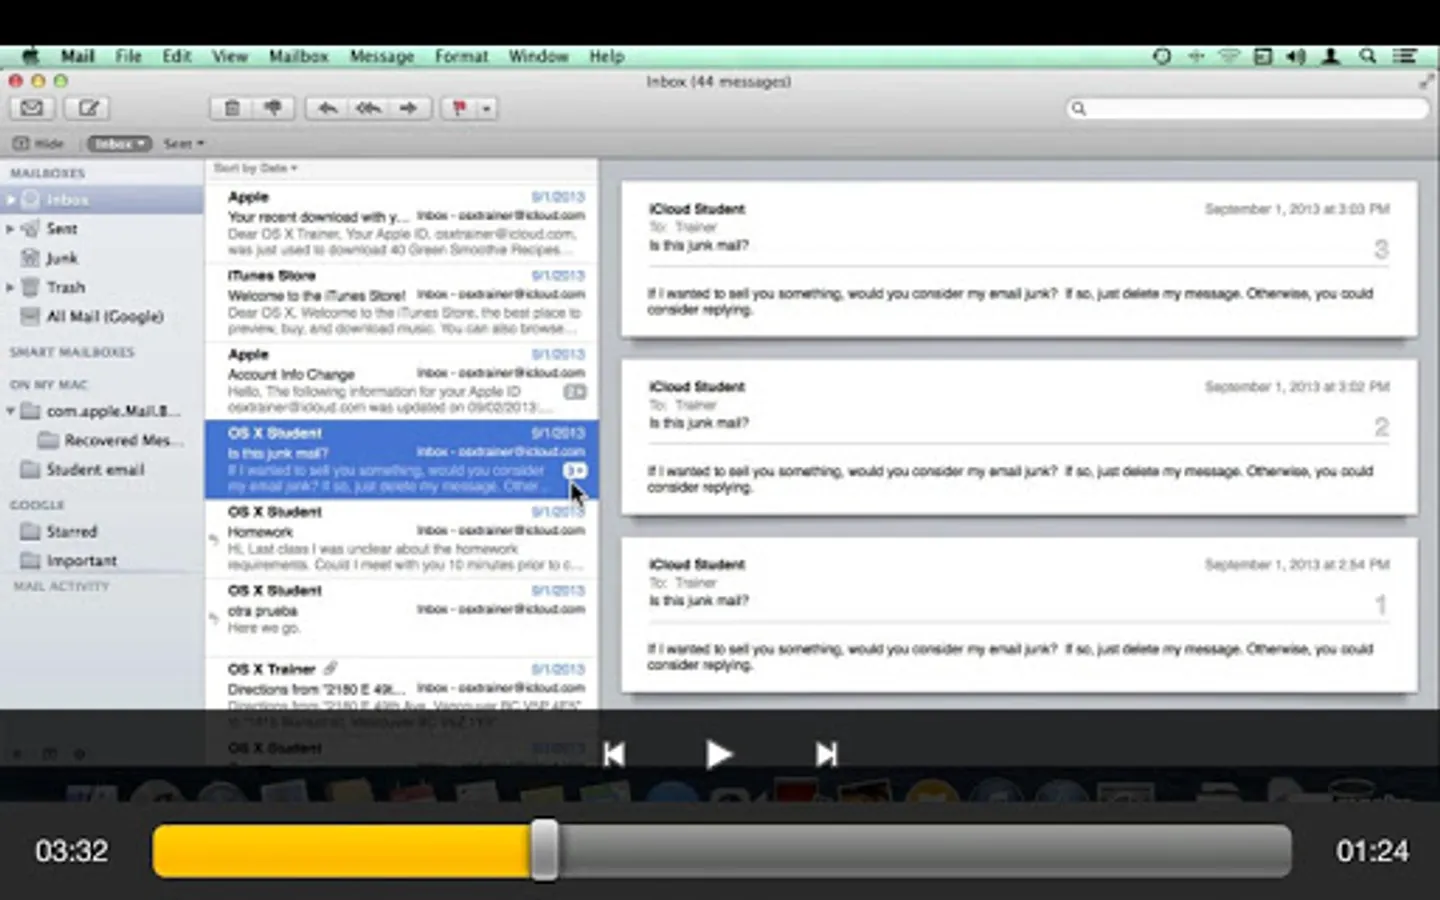The height and width of the screenshot is (900, 1440).
Task: Open the Sort by Date dropdown
Action: (x=256, y=168)
